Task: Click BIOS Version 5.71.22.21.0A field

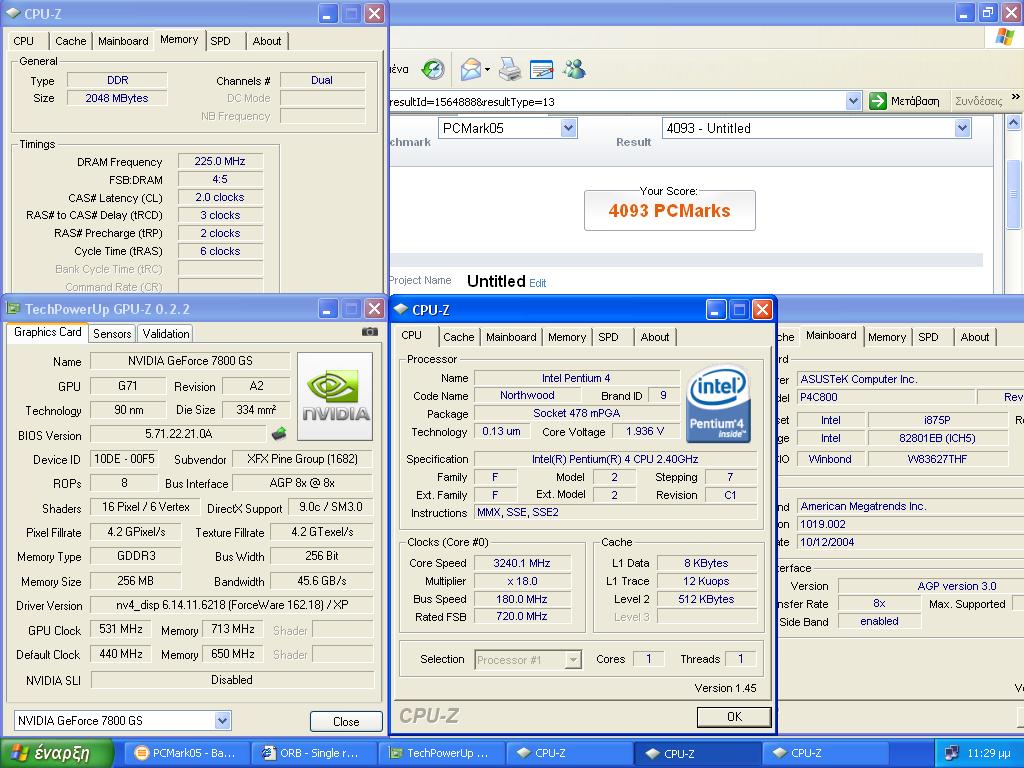Action: pyautogui.click(x=178, y=434)
